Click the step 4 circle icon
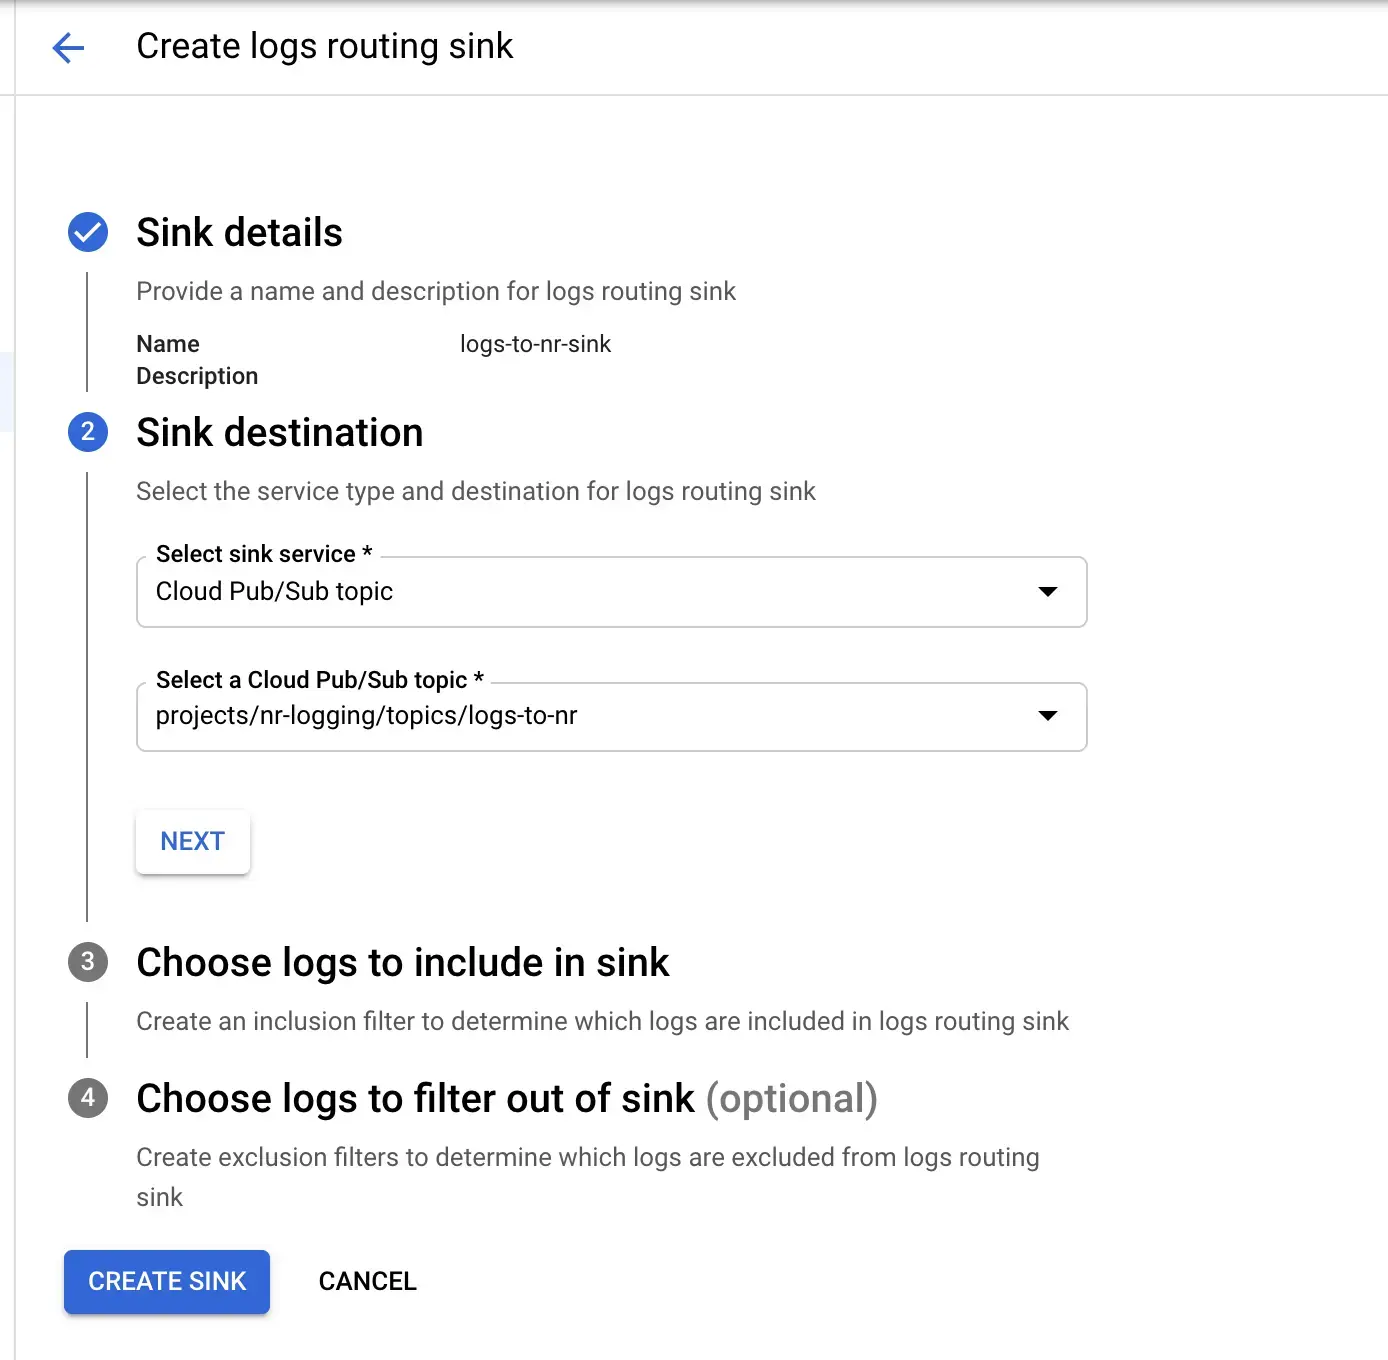This screenshot has width=1388, height=1360. click(88, 1098)
